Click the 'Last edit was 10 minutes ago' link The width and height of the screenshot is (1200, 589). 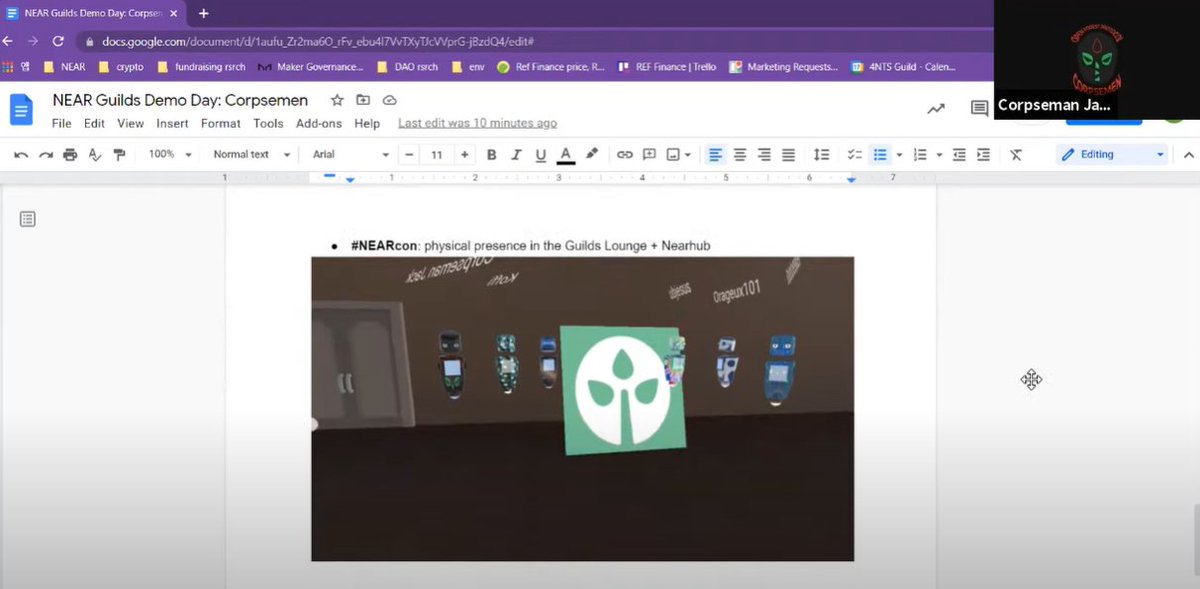coord(477,123)
